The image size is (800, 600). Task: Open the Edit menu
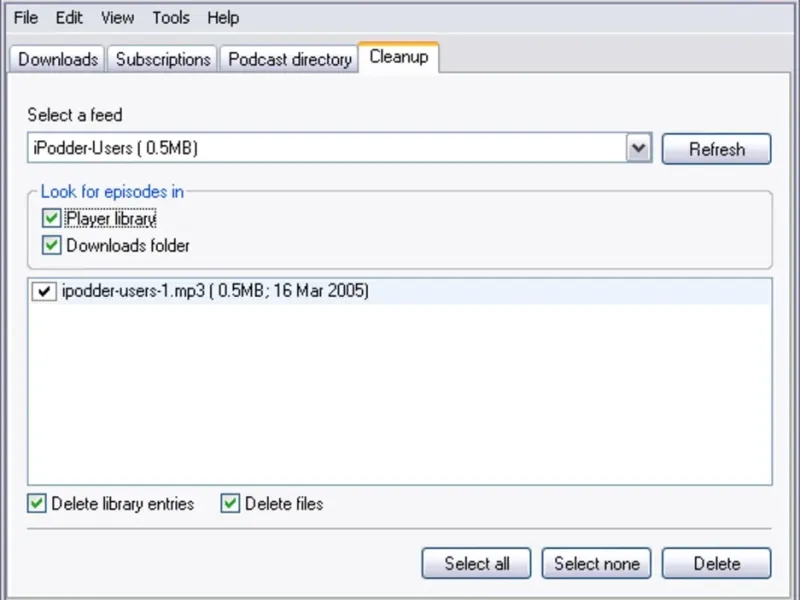tap(69, 18)
